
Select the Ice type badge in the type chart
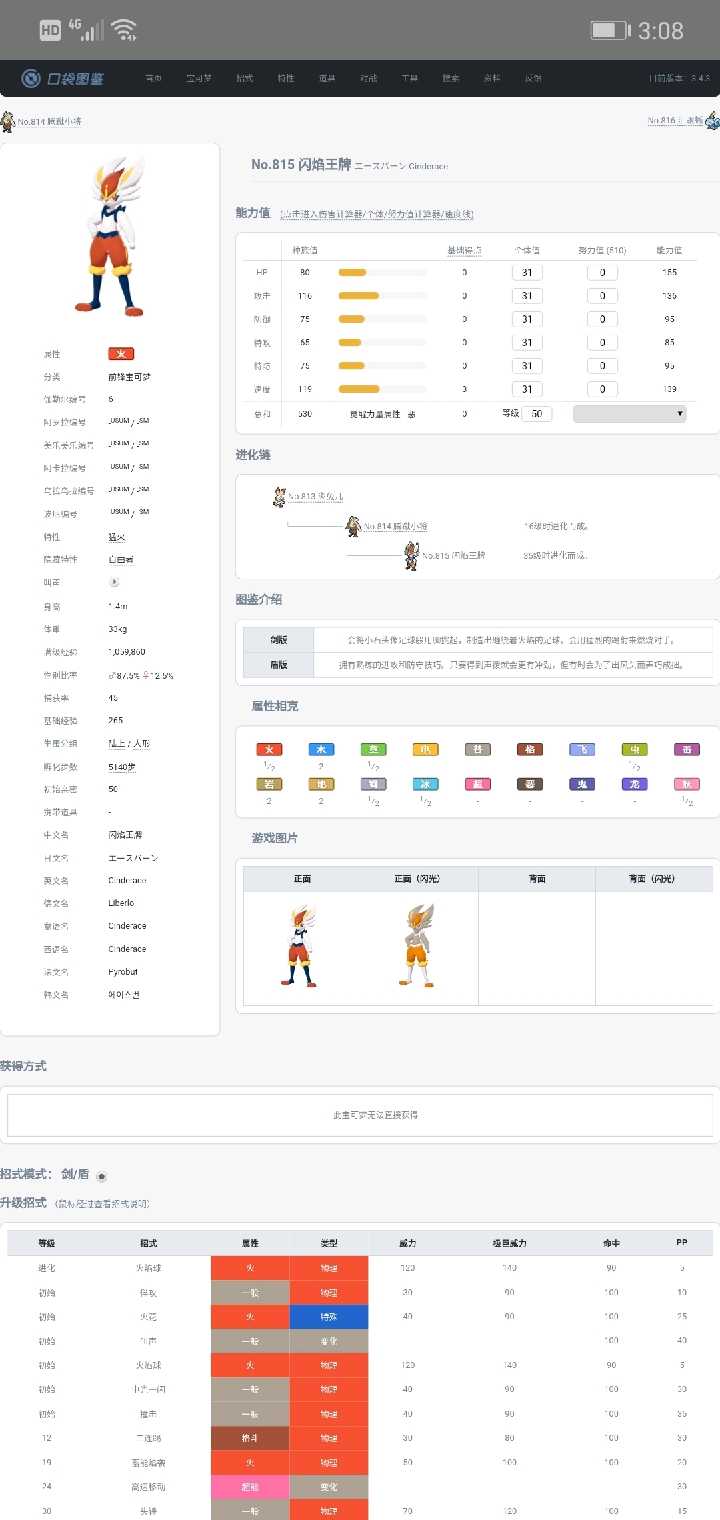pos(426,784)
